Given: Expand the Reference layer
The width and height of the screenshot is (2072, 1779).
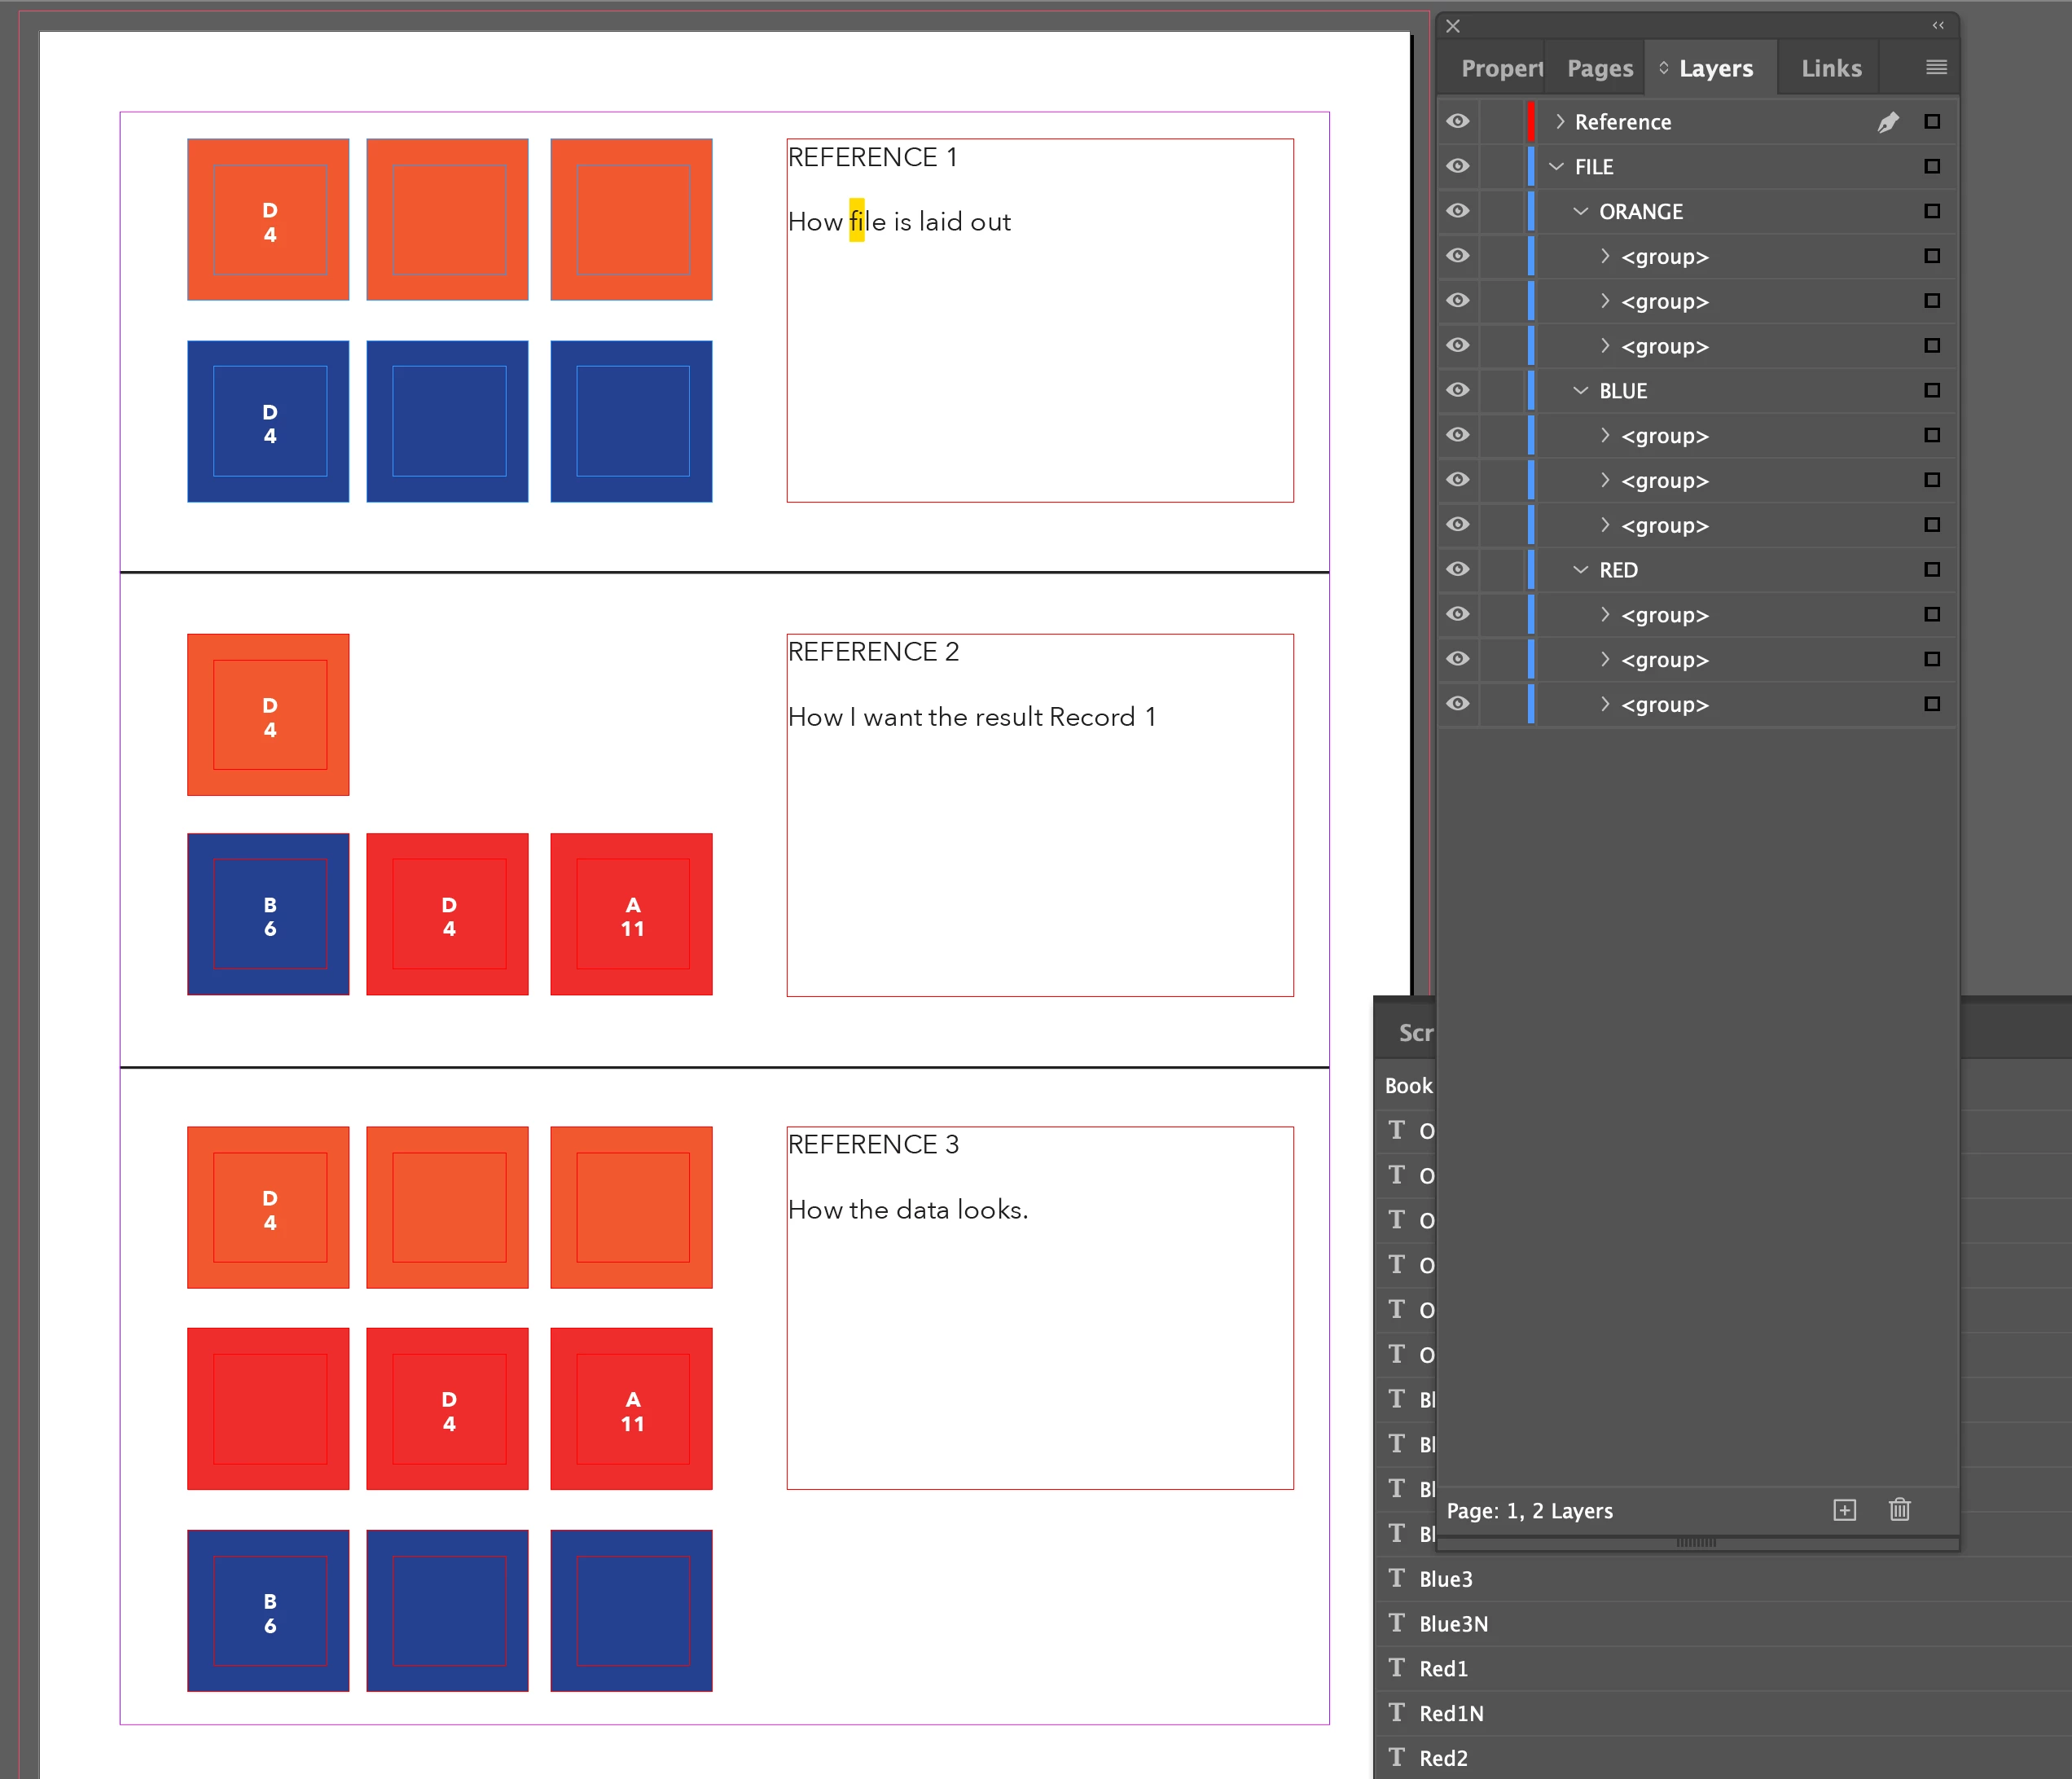Looking at the screenshot, I should coord(1559,122).
